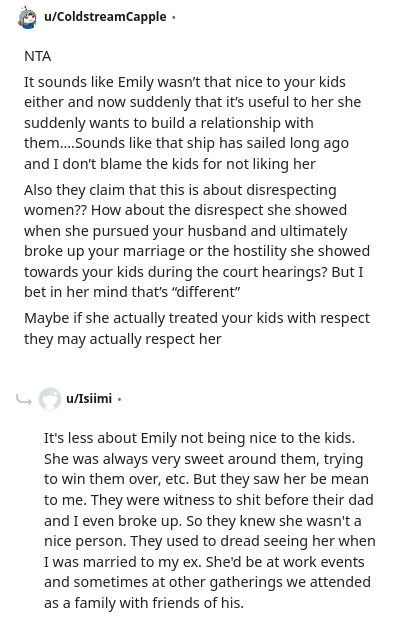Click the reply thread arrow icon
Screen dimensions: 400x638
click(x=24, y=400)
